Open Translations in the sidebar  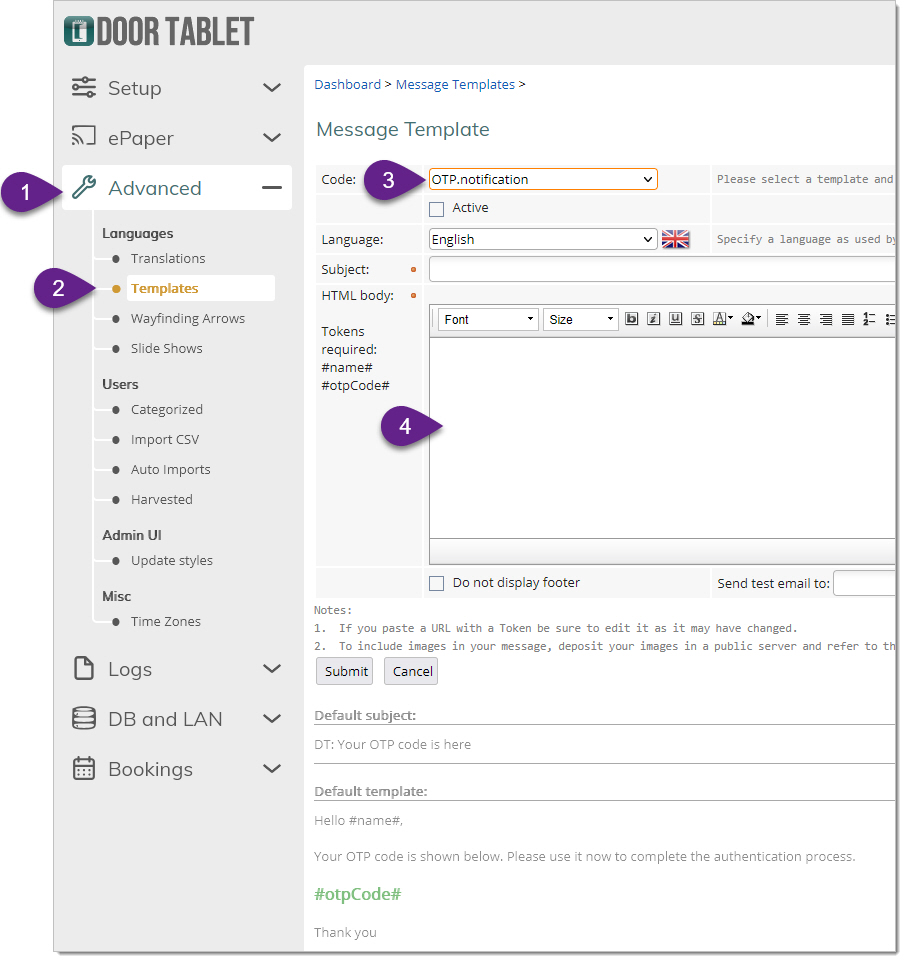tap(167, 258)
